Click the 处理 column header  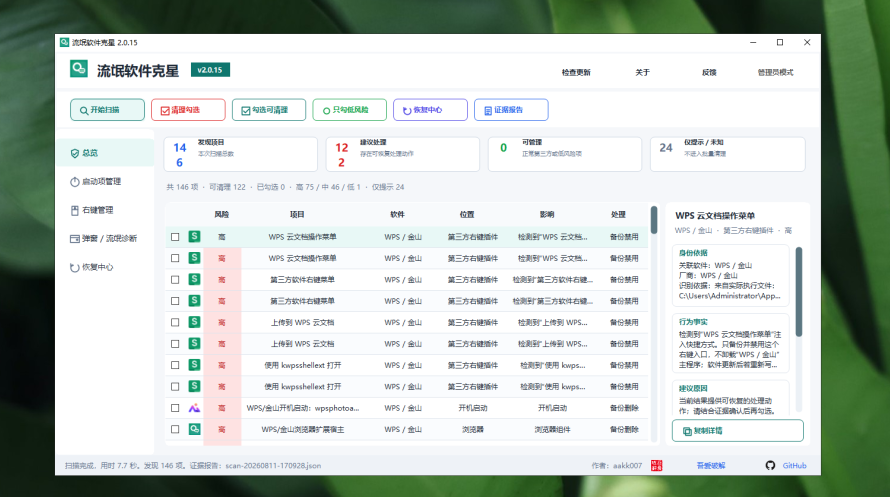click(618, 214)
